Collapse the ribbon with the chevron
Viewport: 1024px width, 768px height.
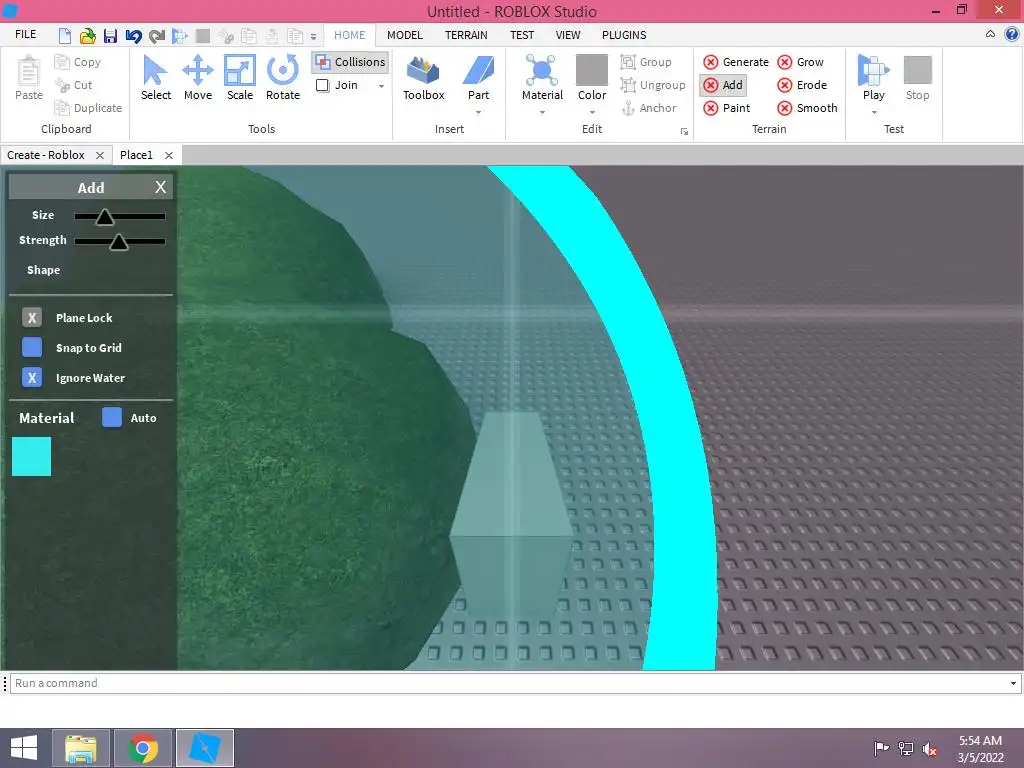click(x=991, y=34)
